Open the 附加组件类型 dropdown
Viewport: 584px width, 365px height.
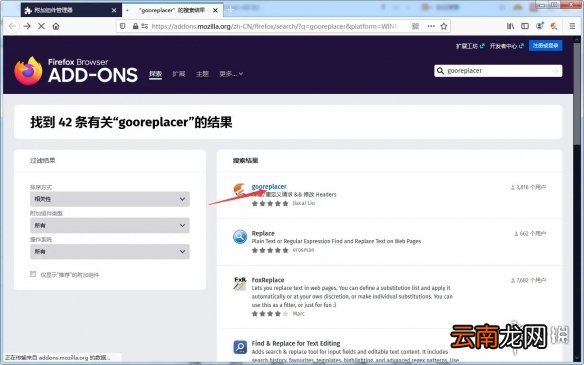[110, 225]
